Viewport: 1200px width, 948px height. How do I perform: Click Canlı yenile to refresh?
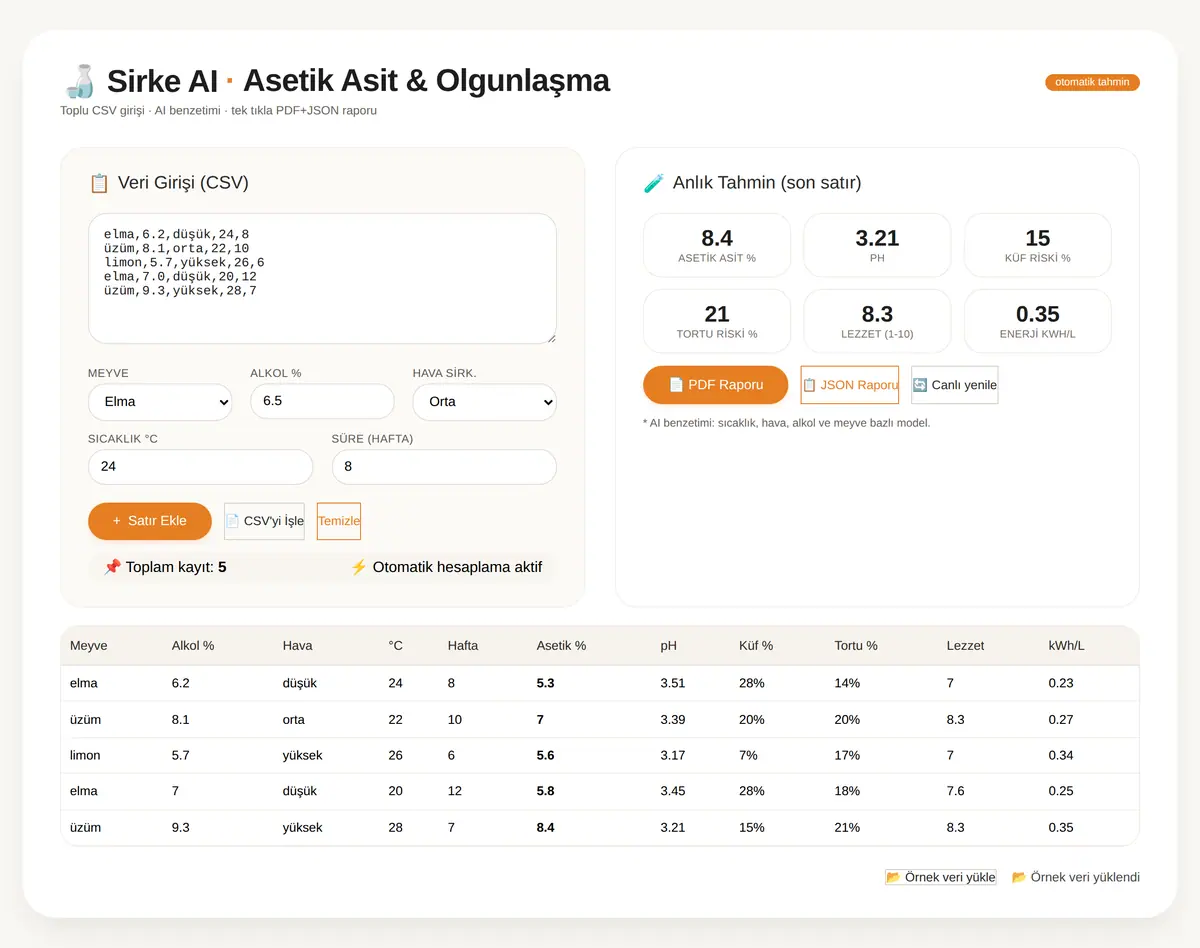[954, 385]
